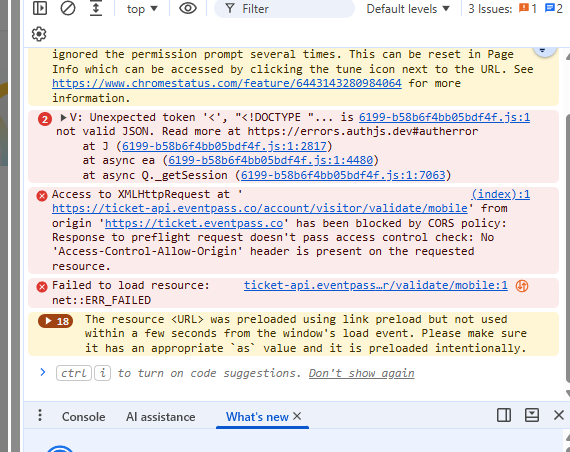Click the console vertical scrollbar
Viewport: 570px width, 452px height.
point(567,248)
